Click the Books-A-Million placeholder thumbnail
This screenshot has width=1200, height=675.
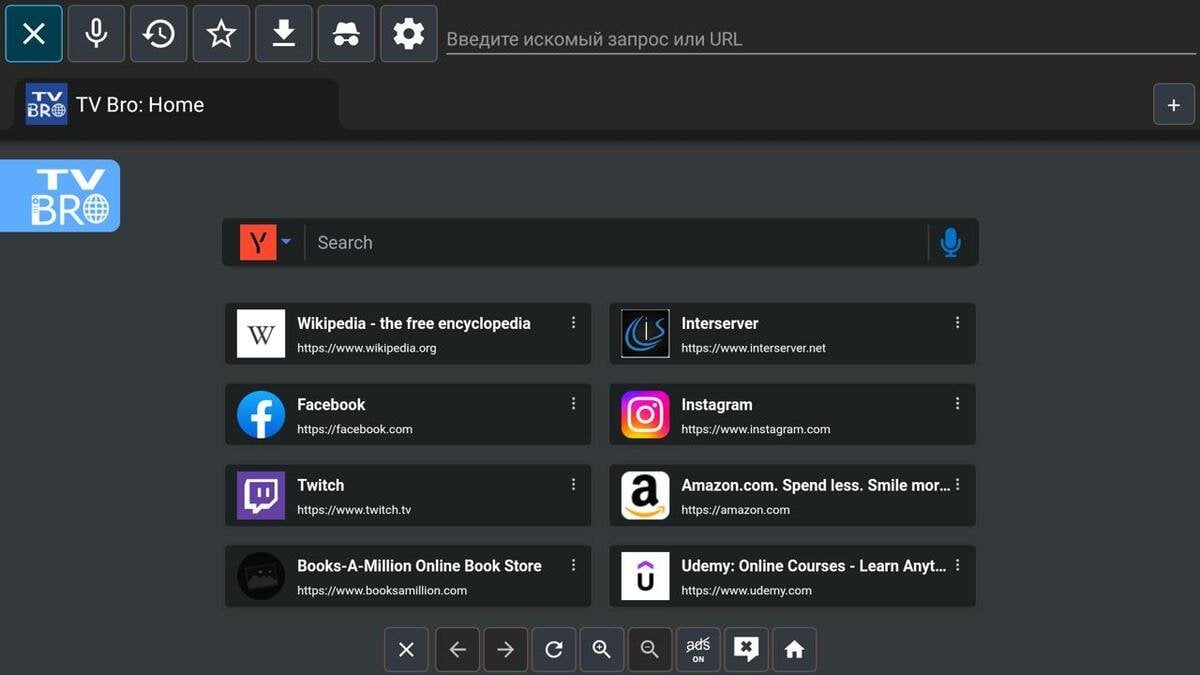[x=261, y=576]
